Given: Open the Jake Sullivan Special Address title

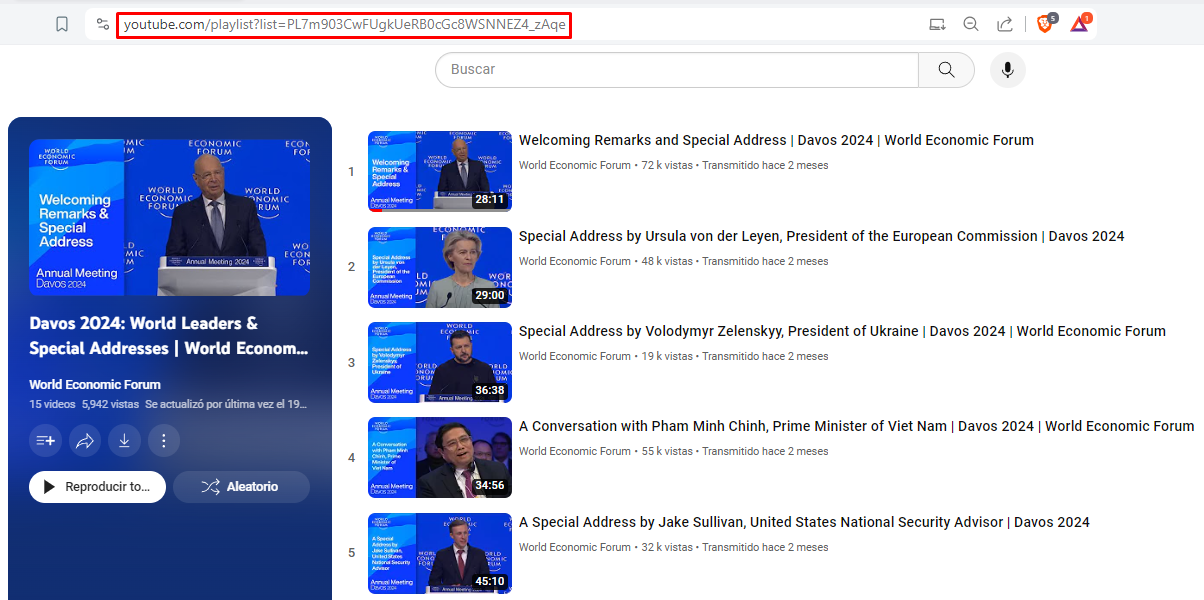Looking at the screenshot, I should 804,523.
